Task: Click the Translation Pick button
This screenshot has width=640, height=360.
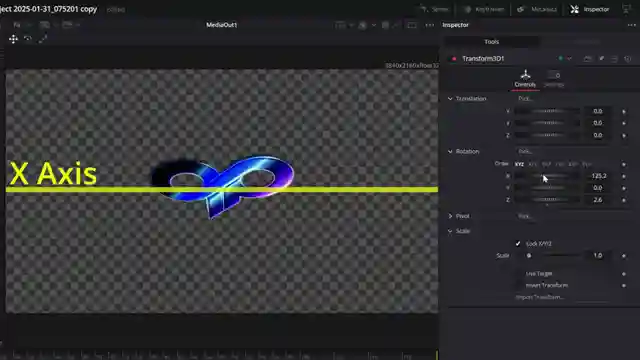Action: (525, 99)
